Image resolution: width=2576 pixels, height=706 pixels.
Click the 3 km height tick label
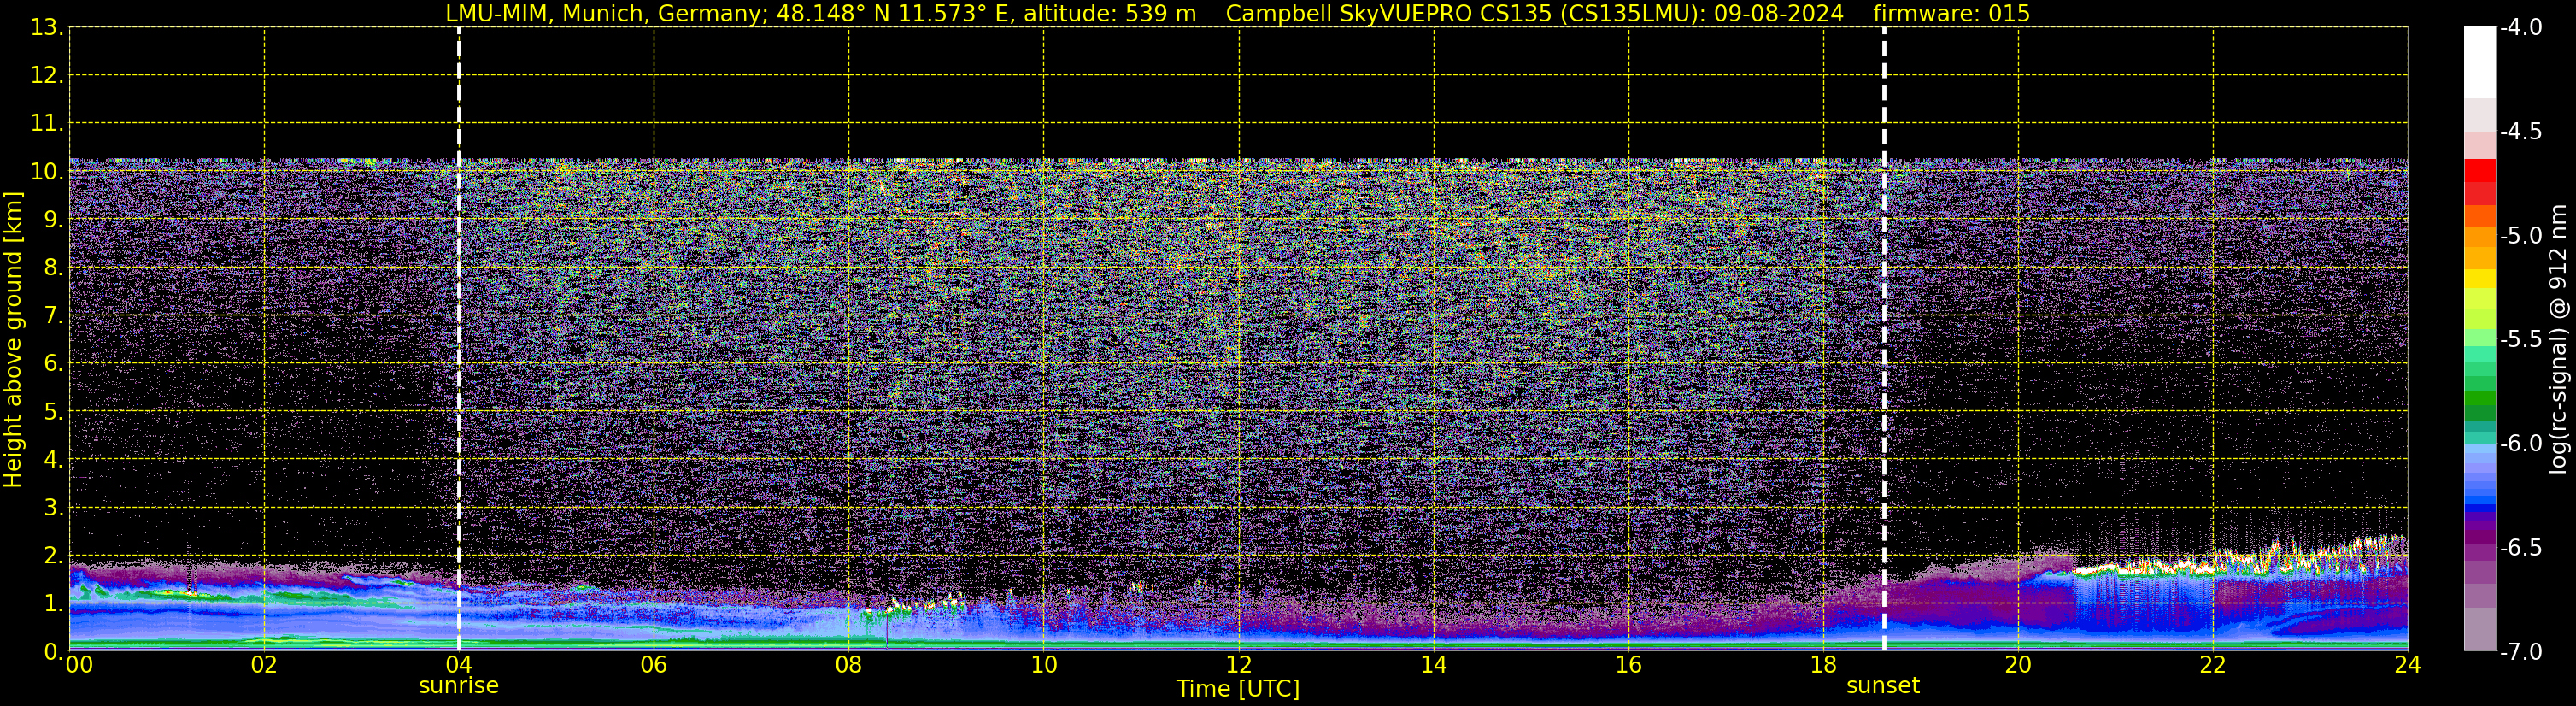point(52,507)
